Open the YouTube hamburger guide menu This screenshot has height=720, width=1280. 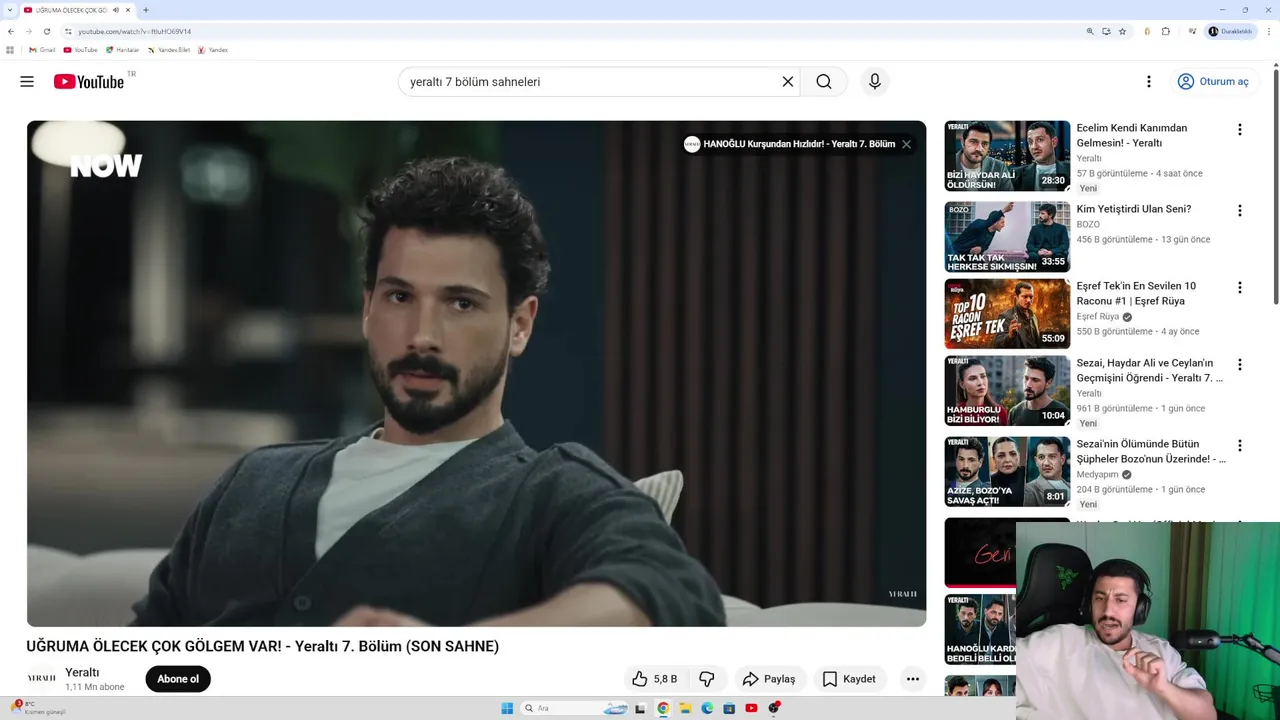tap(27, 82)
